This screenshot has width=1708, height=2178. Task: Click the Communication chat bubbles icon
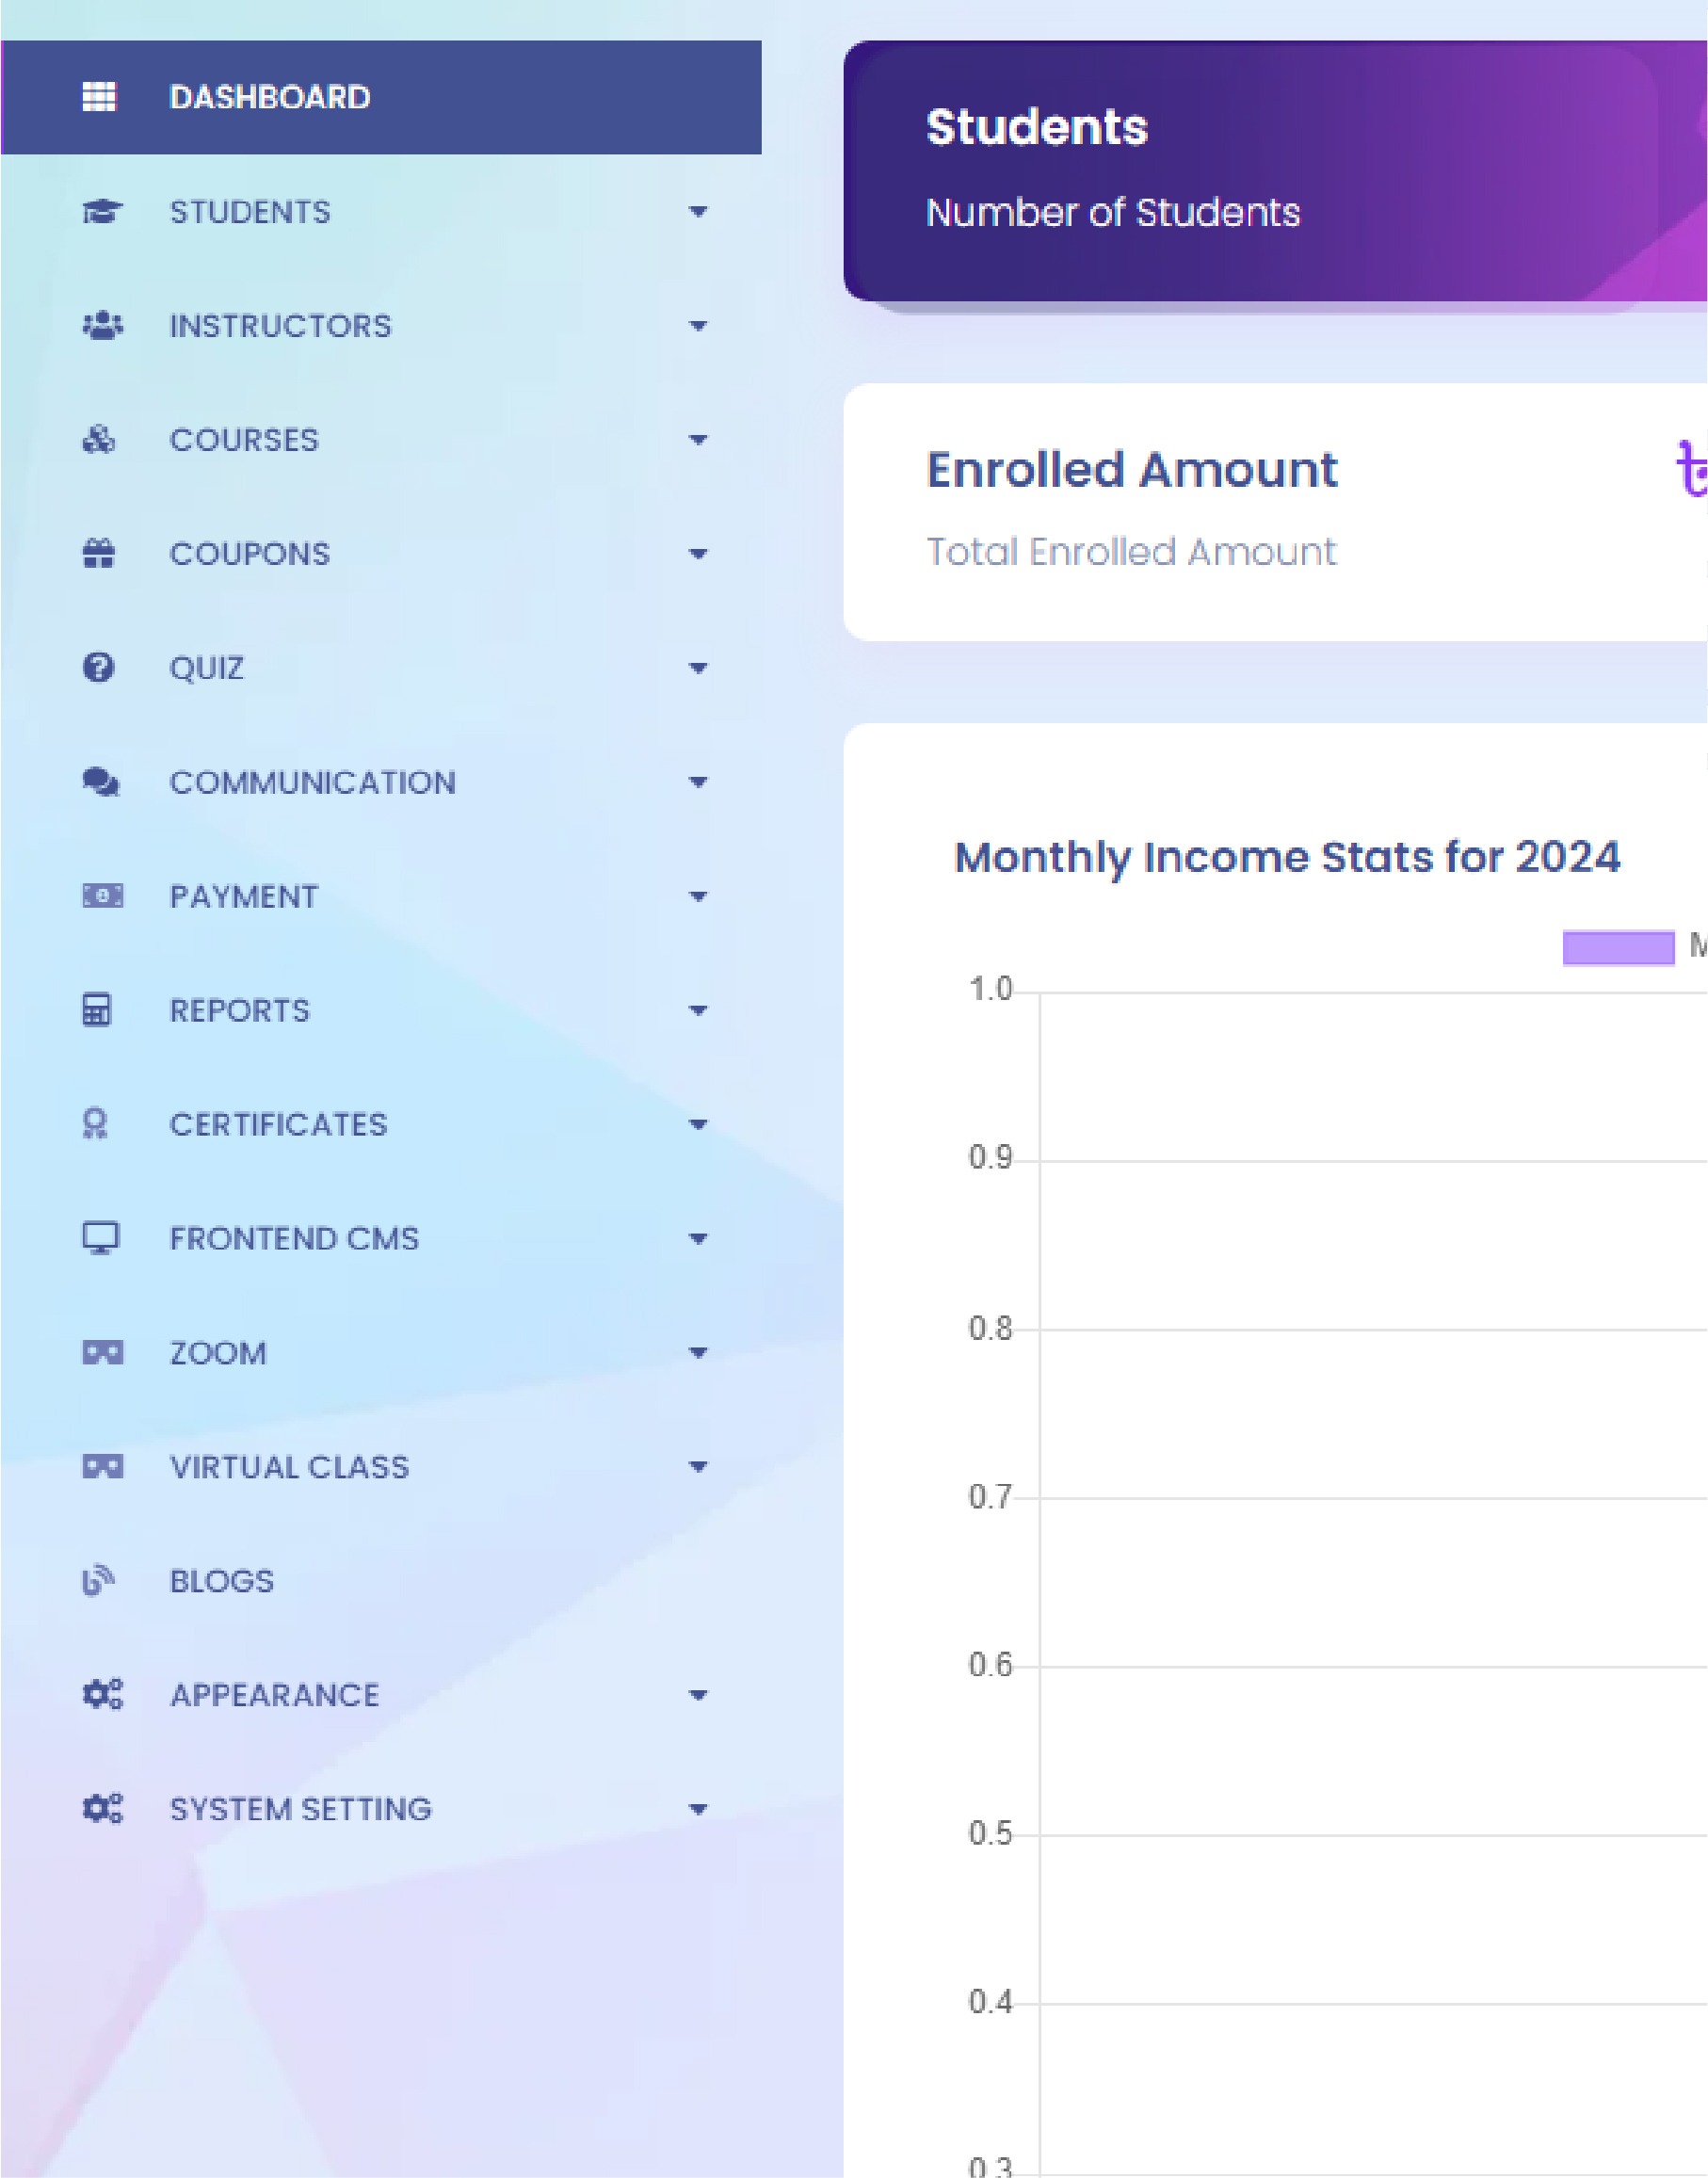(x=101, y=782)
